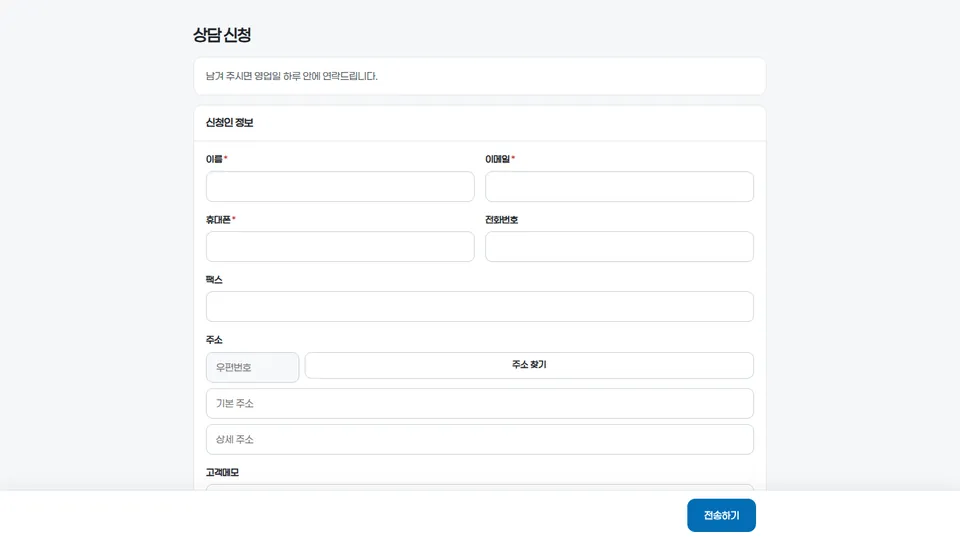Click the 전화번호 label text

pos(501,220)
